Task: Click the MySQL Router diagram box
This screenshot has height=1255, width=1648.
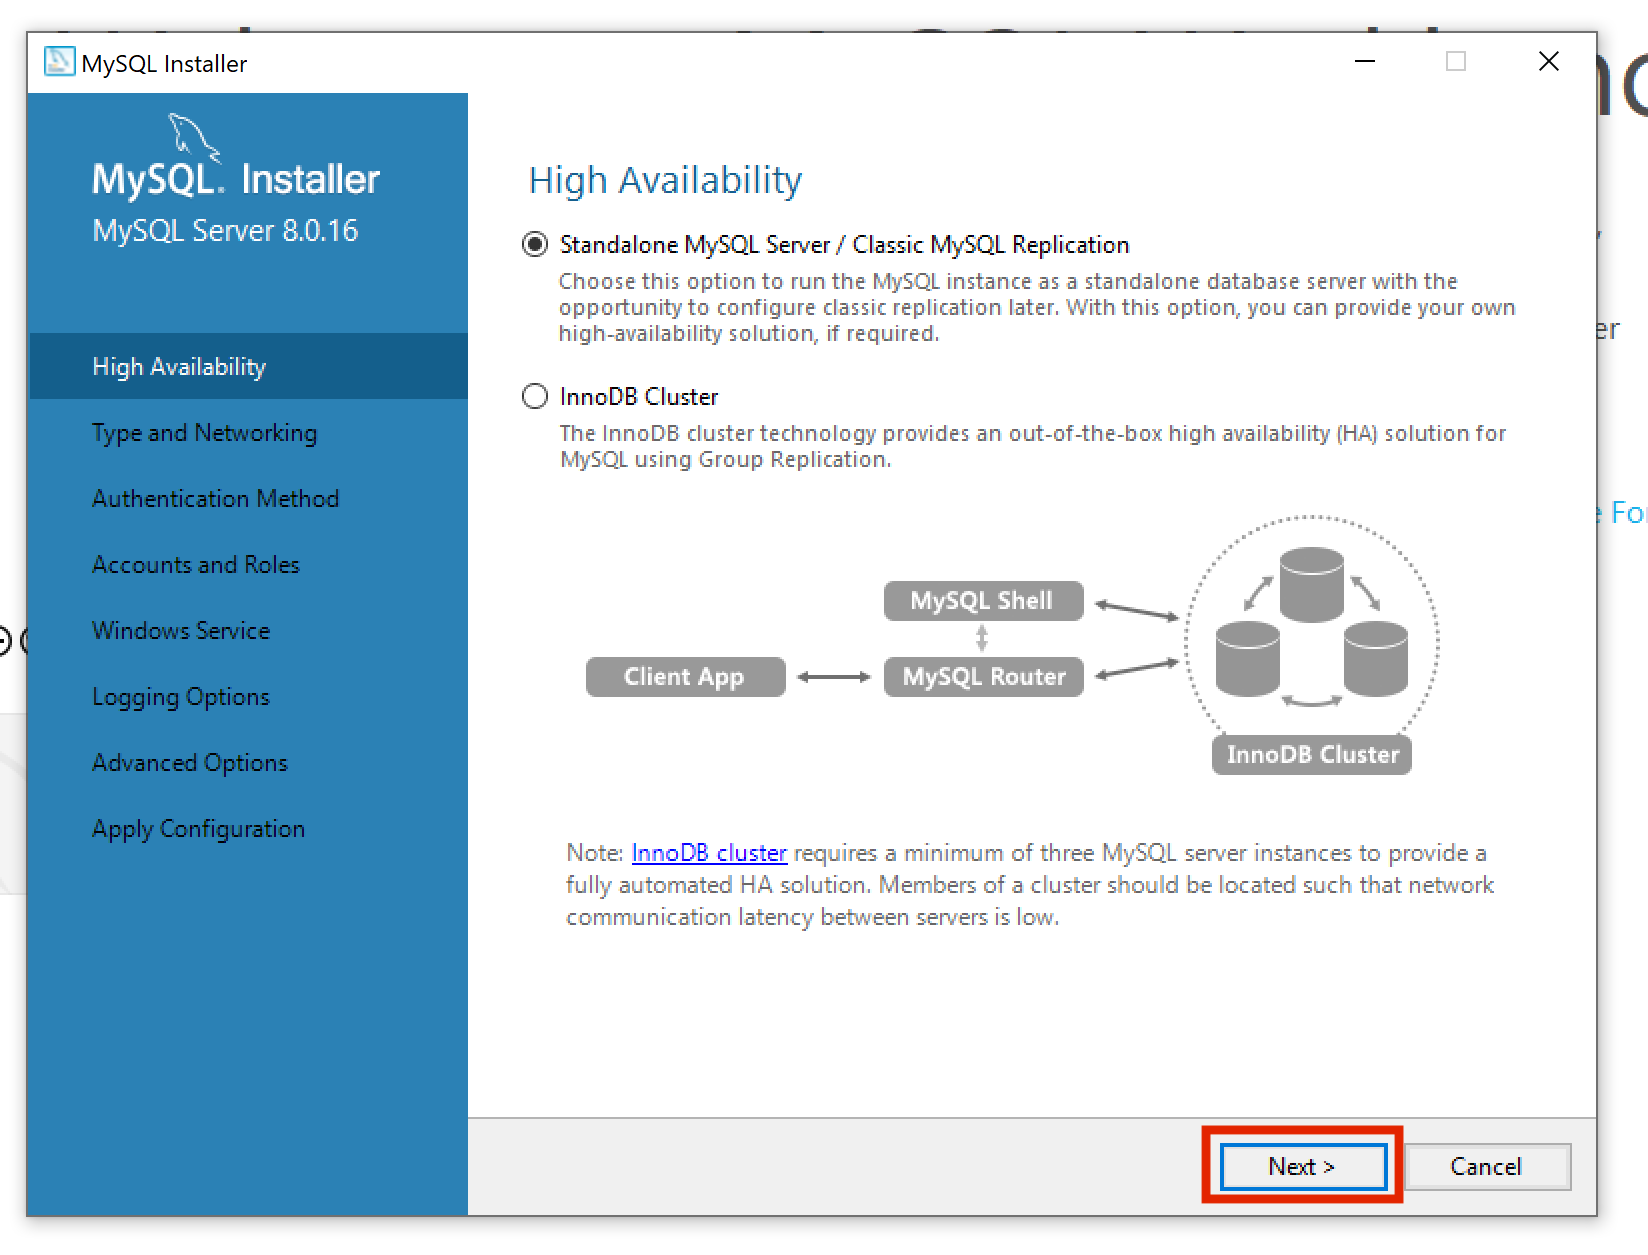Action: pos(983,677)
